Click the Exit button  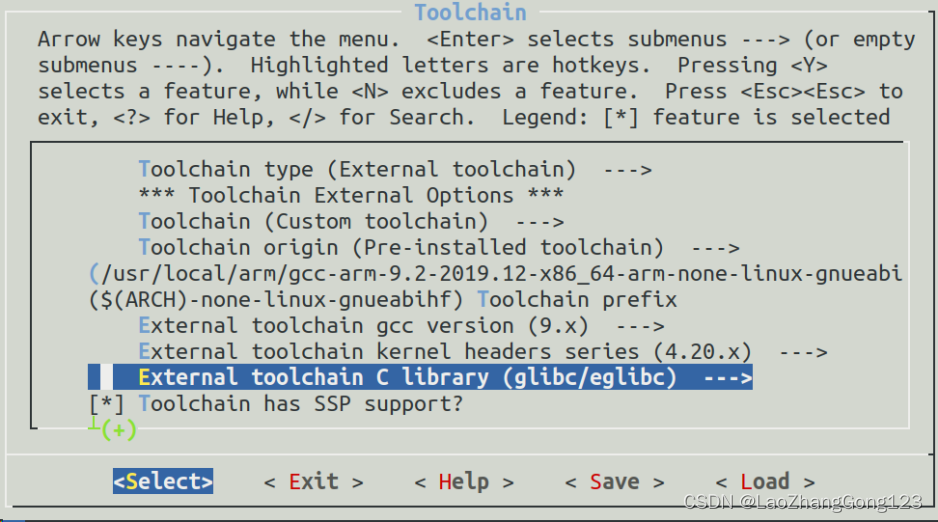point(313,481)
